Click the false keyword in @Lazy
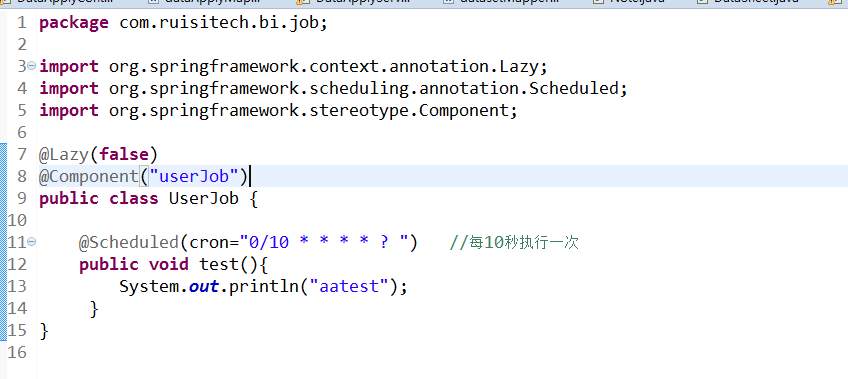The width and height of the screenshot is (848, 379). [123, 155]
